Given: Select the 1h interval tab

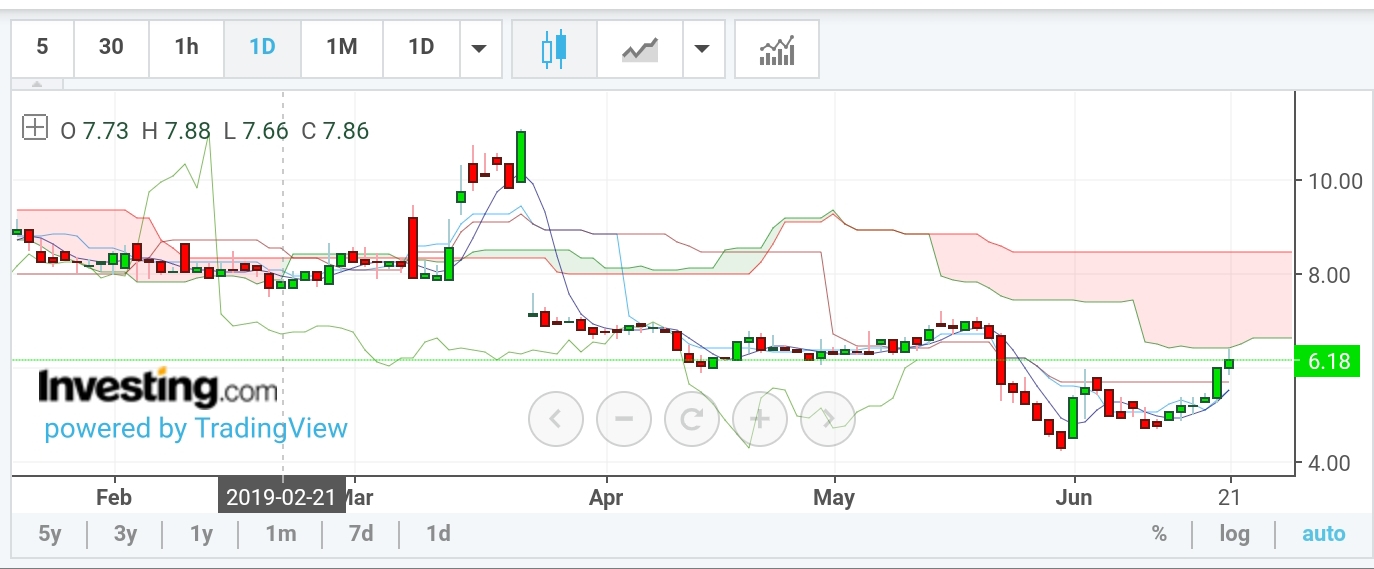Looking at the screenshot, I should 186,47.
